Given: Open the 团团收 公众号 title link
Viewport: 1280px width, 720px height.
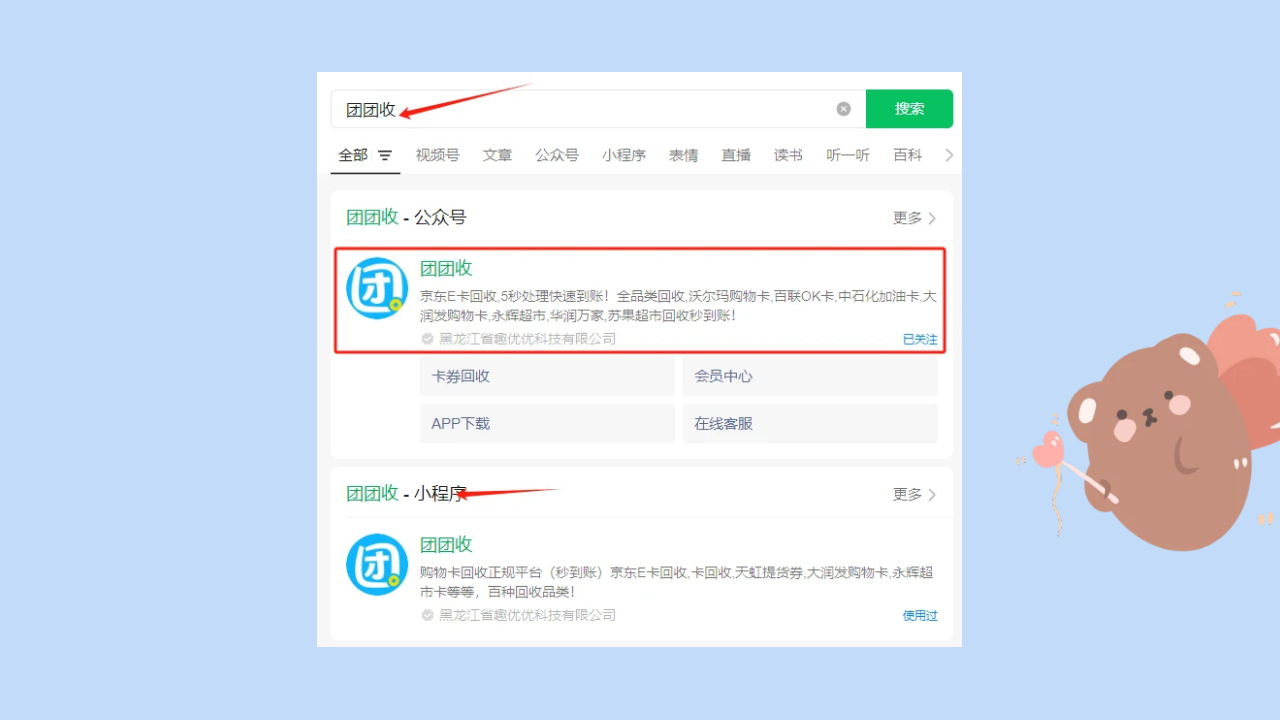Looking at the screenshot, I should (446, 268).
